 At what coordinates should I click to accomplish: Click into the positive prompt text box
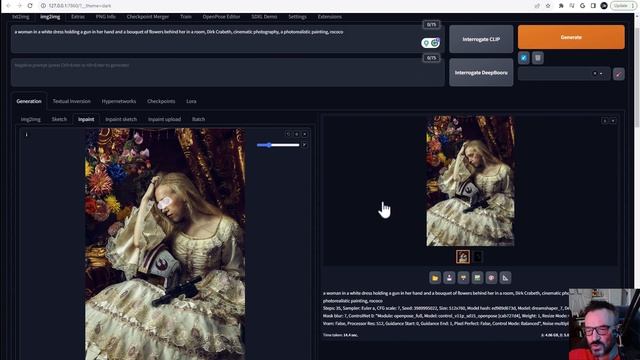coord(228,39)
